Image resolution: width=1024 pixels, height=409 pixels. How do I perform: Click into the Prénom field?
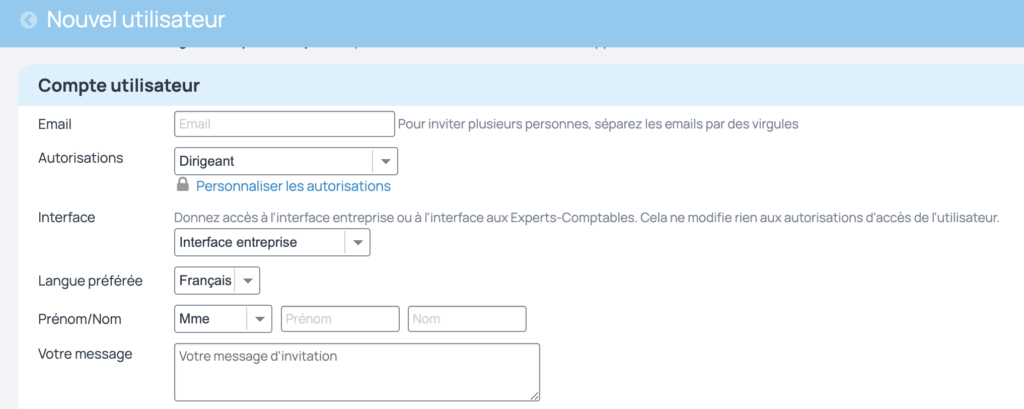(340, 319)
